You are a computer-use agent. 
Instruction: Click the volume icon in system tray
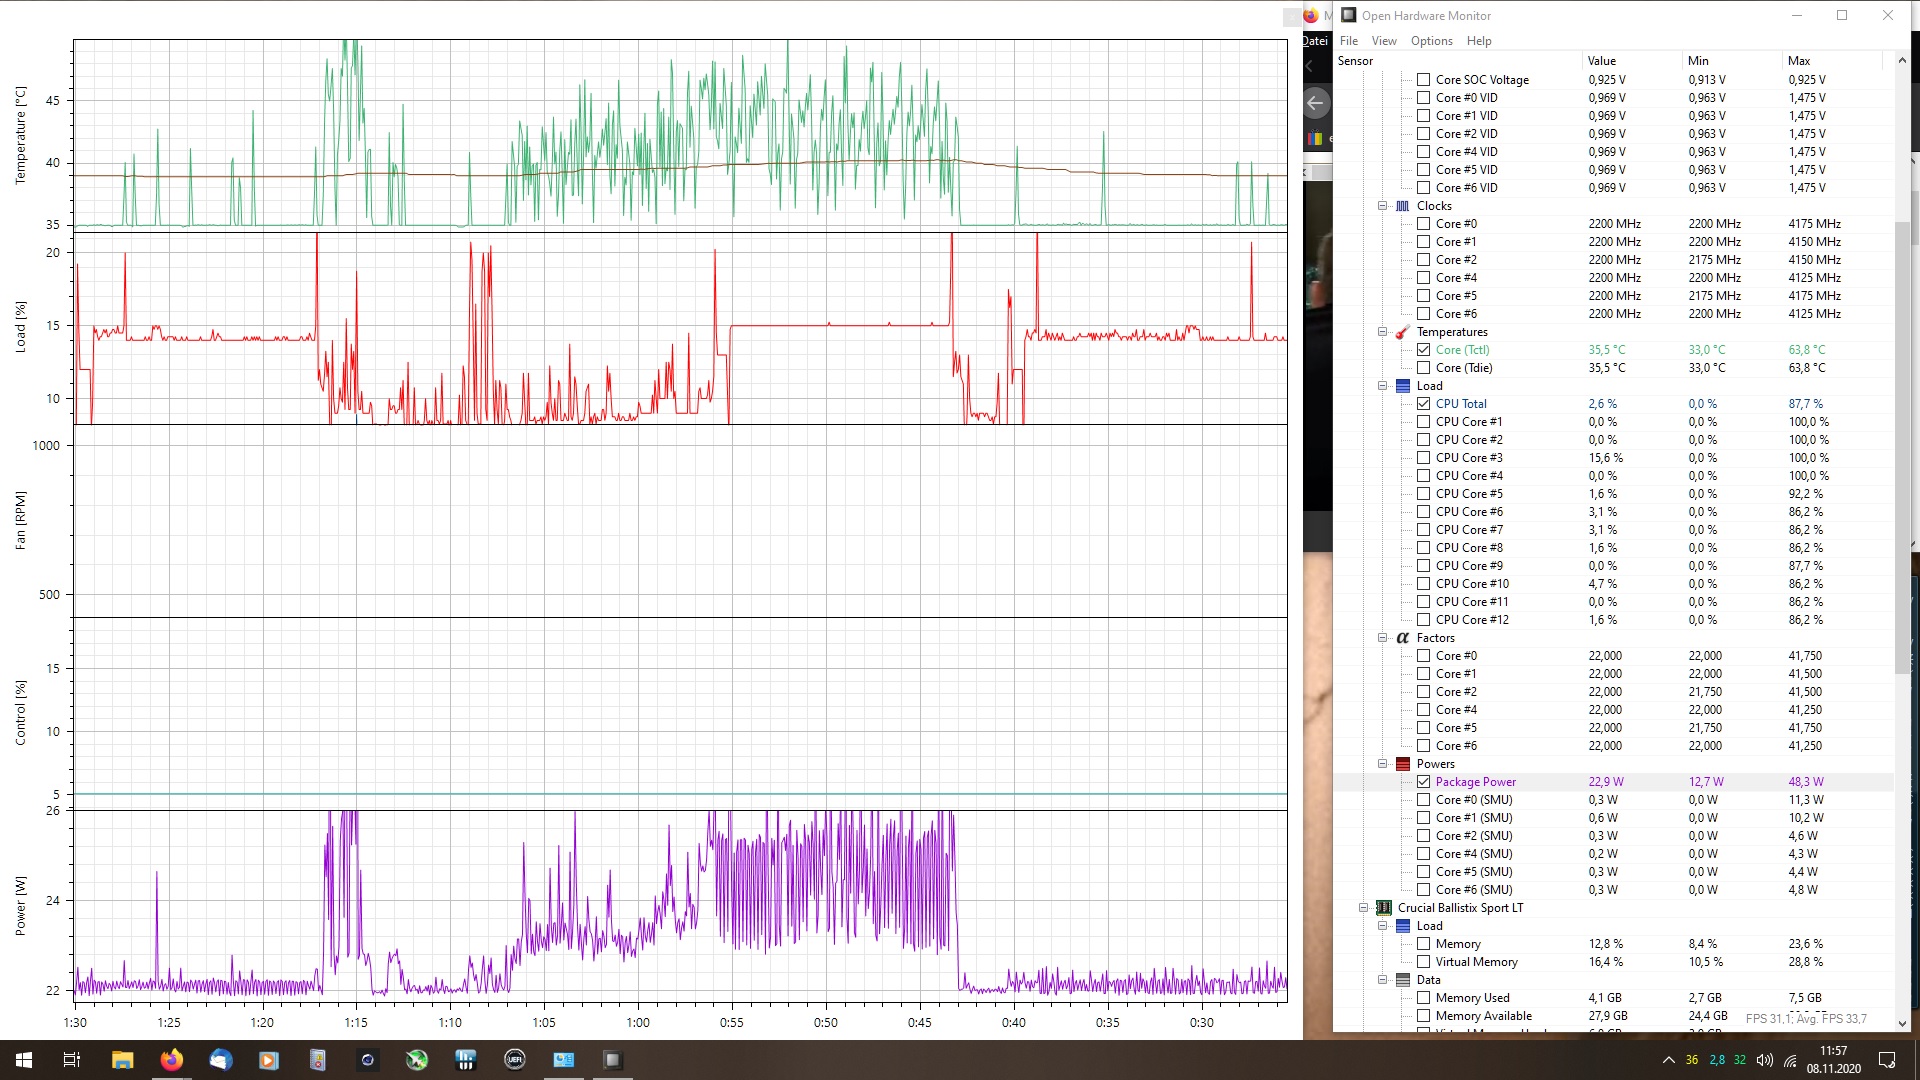pyautogui.click(x=1764, y=1060)
